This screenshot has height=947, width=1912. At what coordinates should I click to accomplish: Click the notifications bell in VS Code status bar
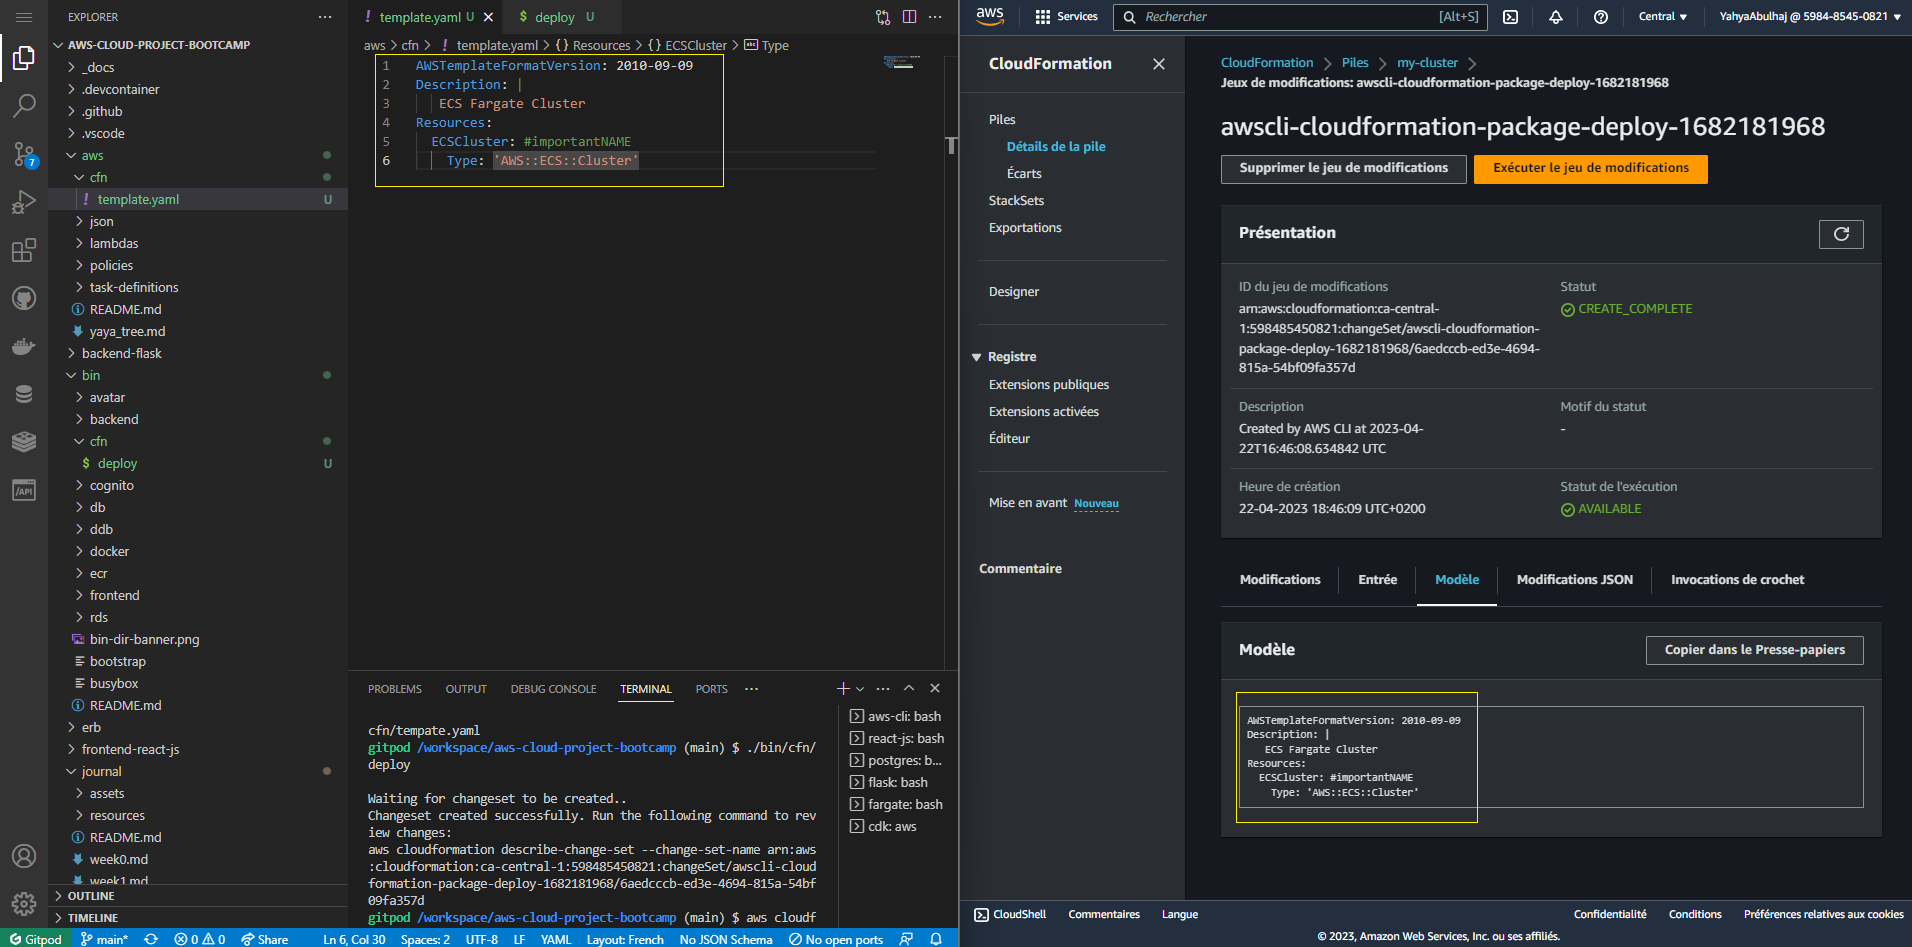pyautogui.click(x=936, y=939)
